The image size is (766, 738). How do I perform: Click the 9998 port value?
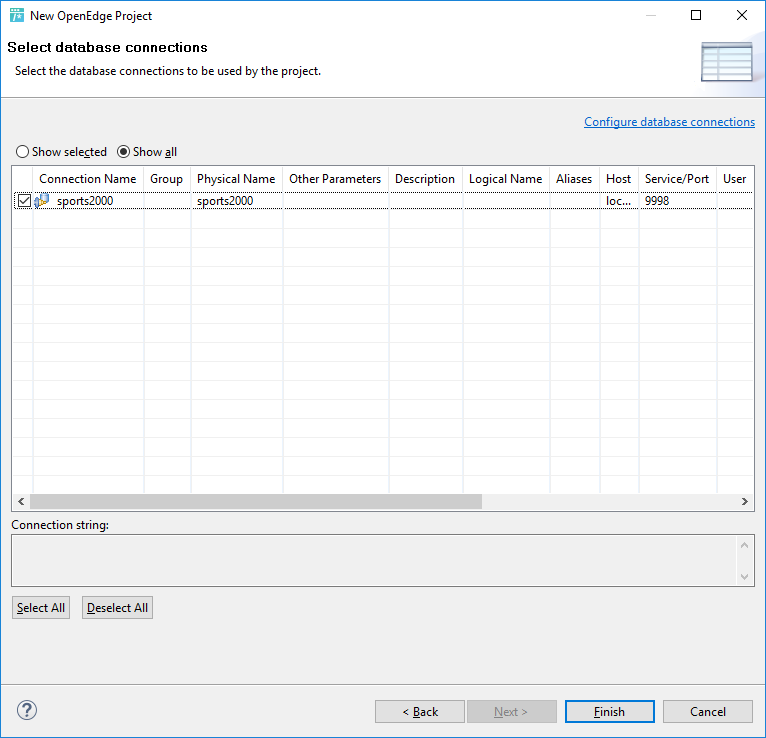coord(657,201)
